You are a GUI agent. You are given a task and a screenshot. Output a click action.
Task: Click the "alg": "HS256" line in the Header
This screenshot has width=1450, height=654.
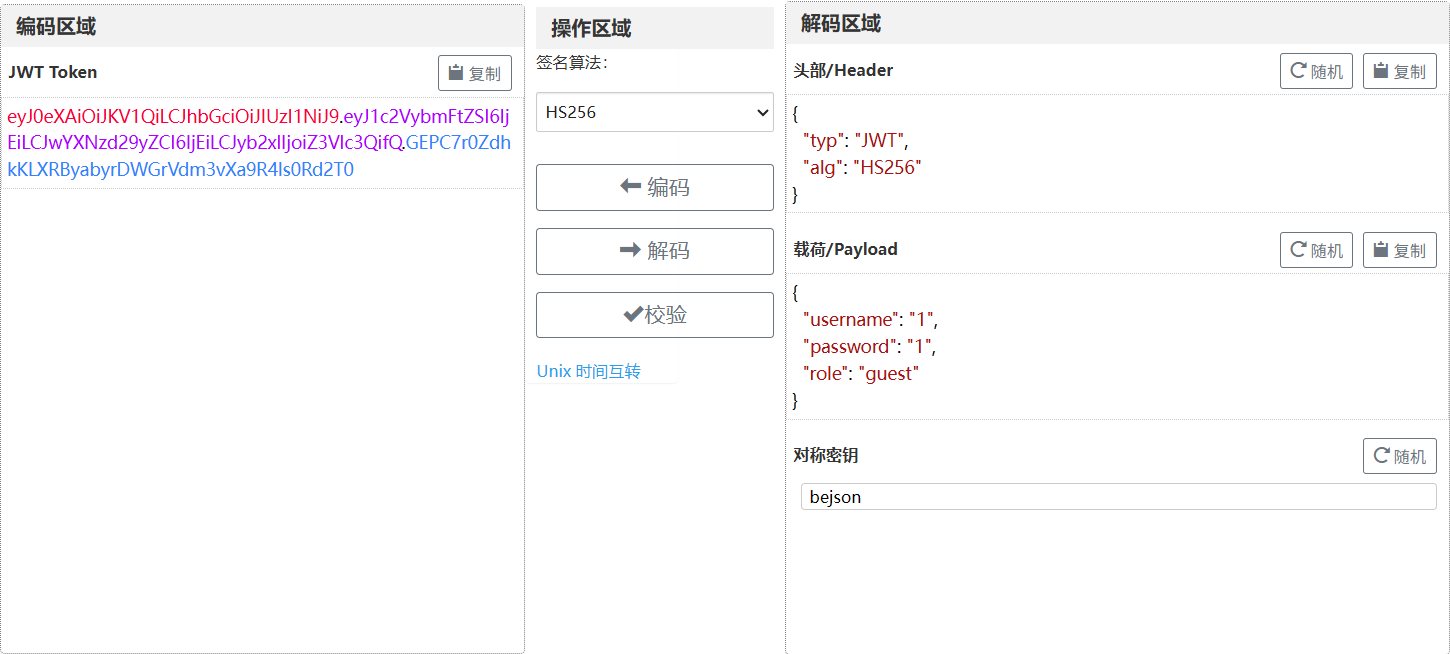861,168
